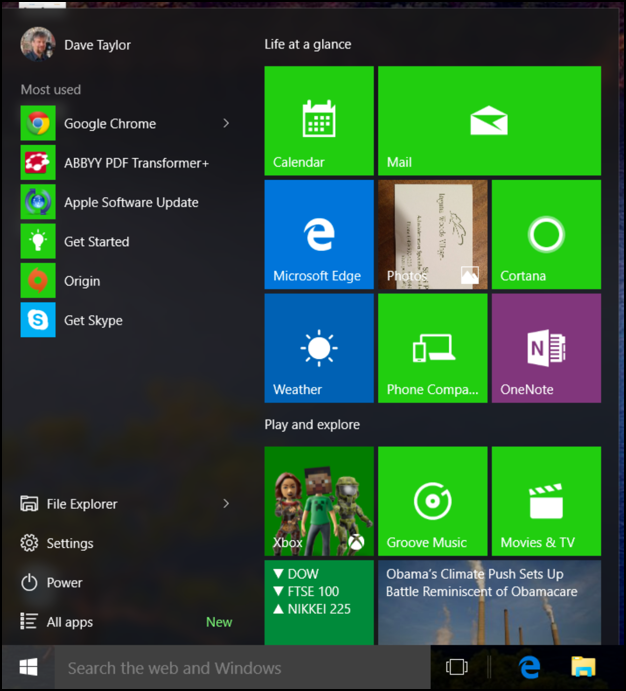Viewport: 626px width, 691px height.
Task: Launch the OneNote tile
Action: coord(546,348)
